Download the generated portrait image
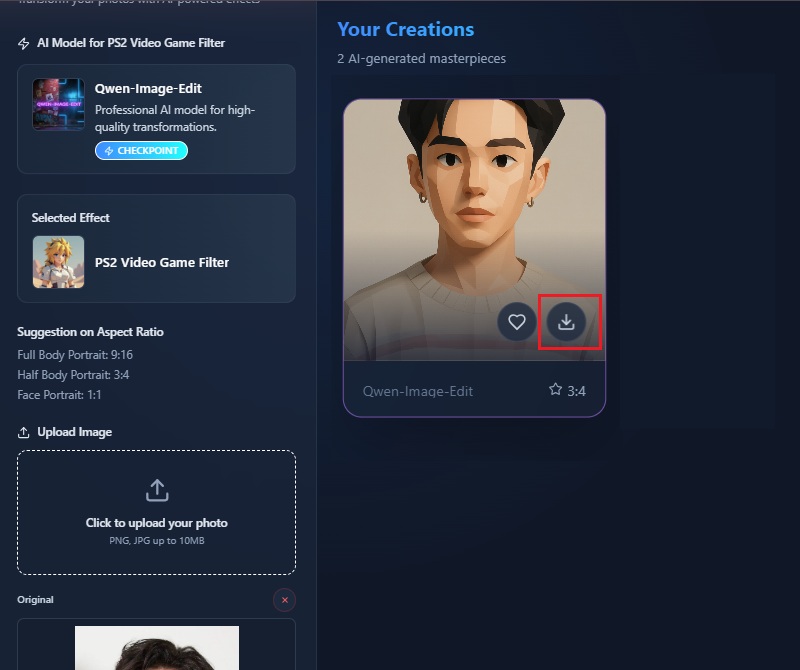This screenshot has height=670, width=800. point(566,322)
